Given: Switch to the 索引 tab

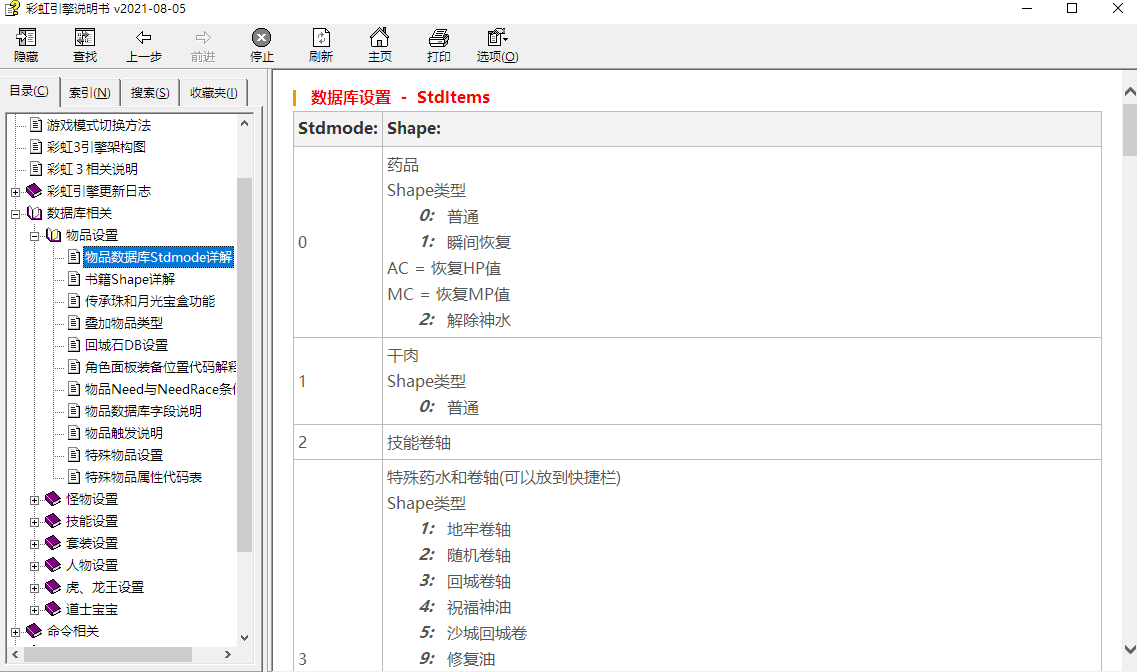Looking at the screenshot, I should [90, 93].
